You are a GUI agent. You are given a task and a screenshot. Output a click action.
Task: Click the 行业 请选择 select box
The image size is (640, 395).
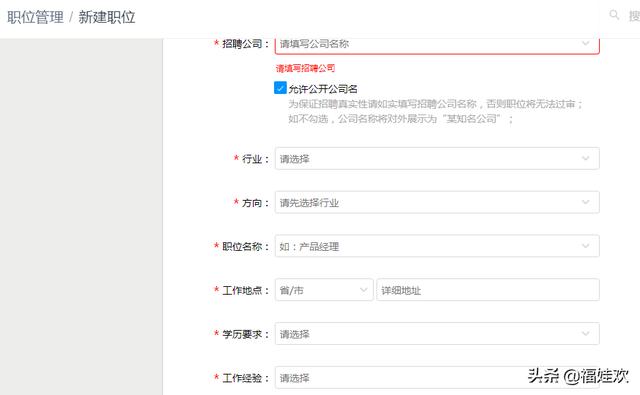[x=437, y=158]
